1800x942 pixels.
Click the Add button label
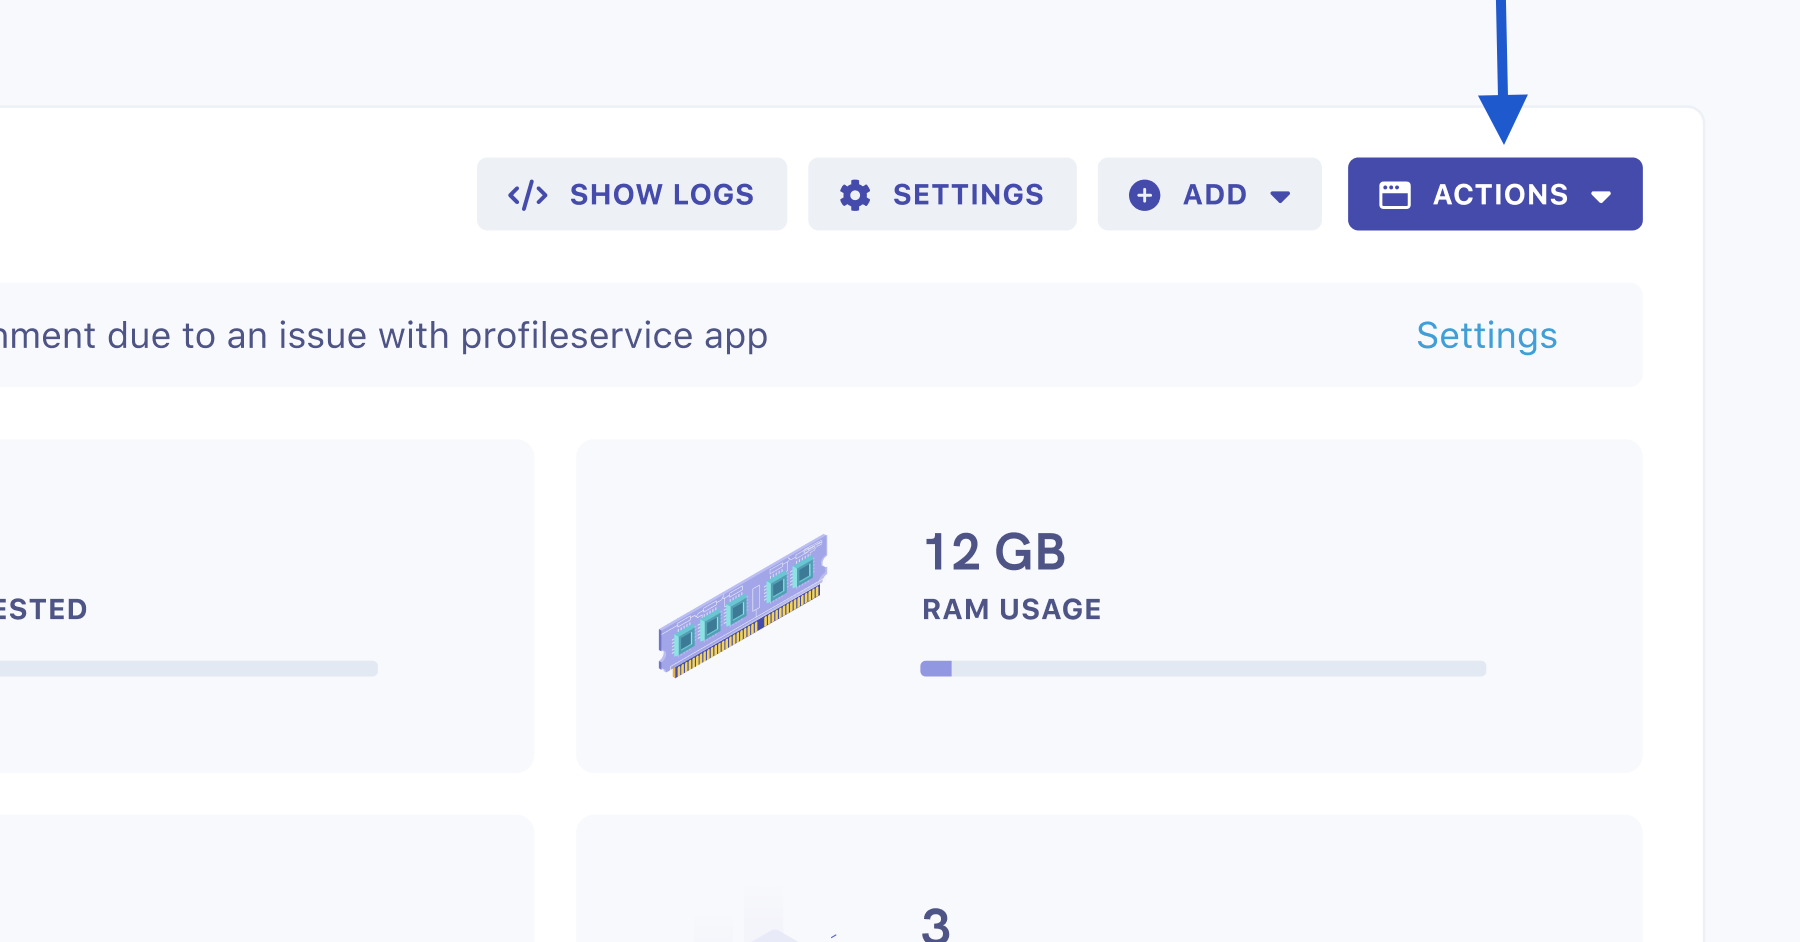[1215, 194]
